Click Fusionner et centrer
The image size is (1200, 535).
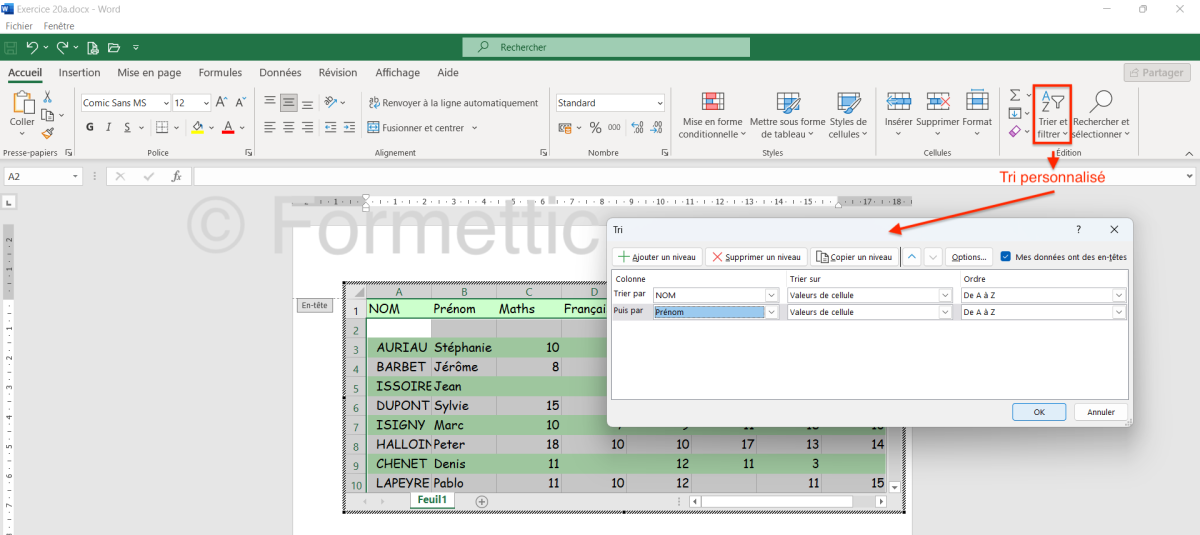tap(422, 128)
